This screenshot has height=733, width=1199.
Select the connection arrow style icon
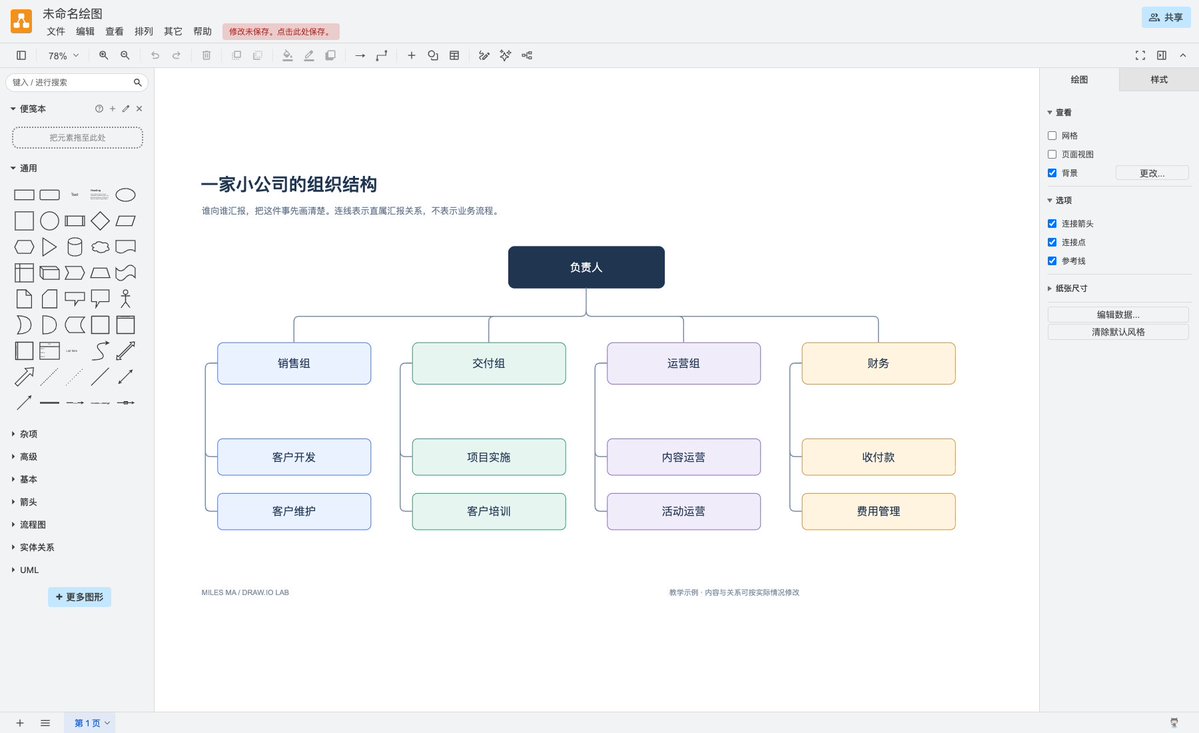click(x=360, y=56)
